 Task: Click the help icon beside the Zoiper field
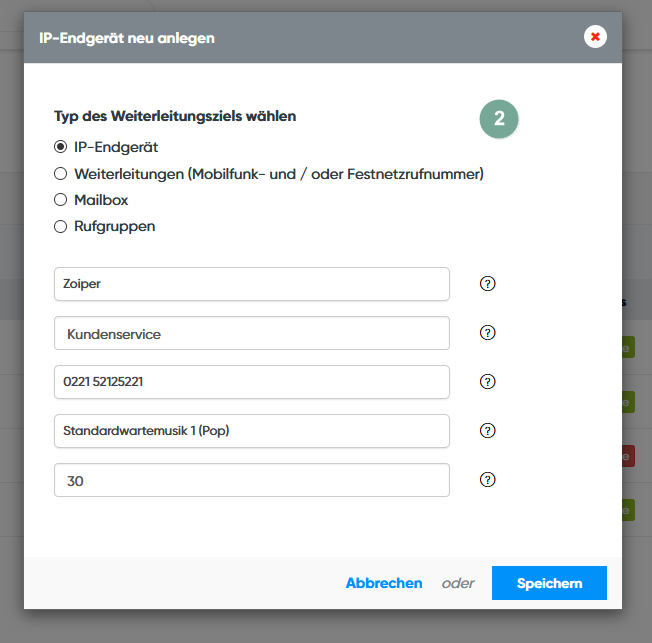pyautogui.click(x=488, y=283)
